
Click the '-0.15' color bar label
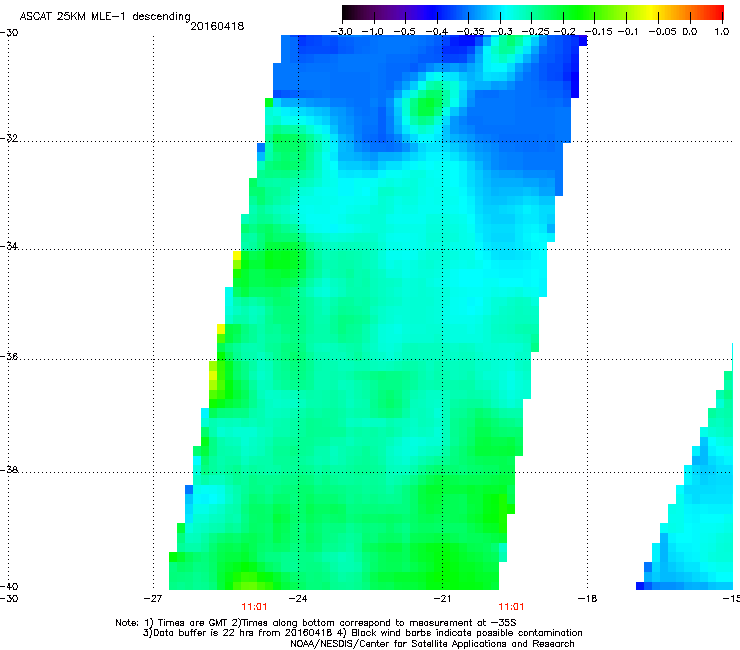tap(598, 32)
